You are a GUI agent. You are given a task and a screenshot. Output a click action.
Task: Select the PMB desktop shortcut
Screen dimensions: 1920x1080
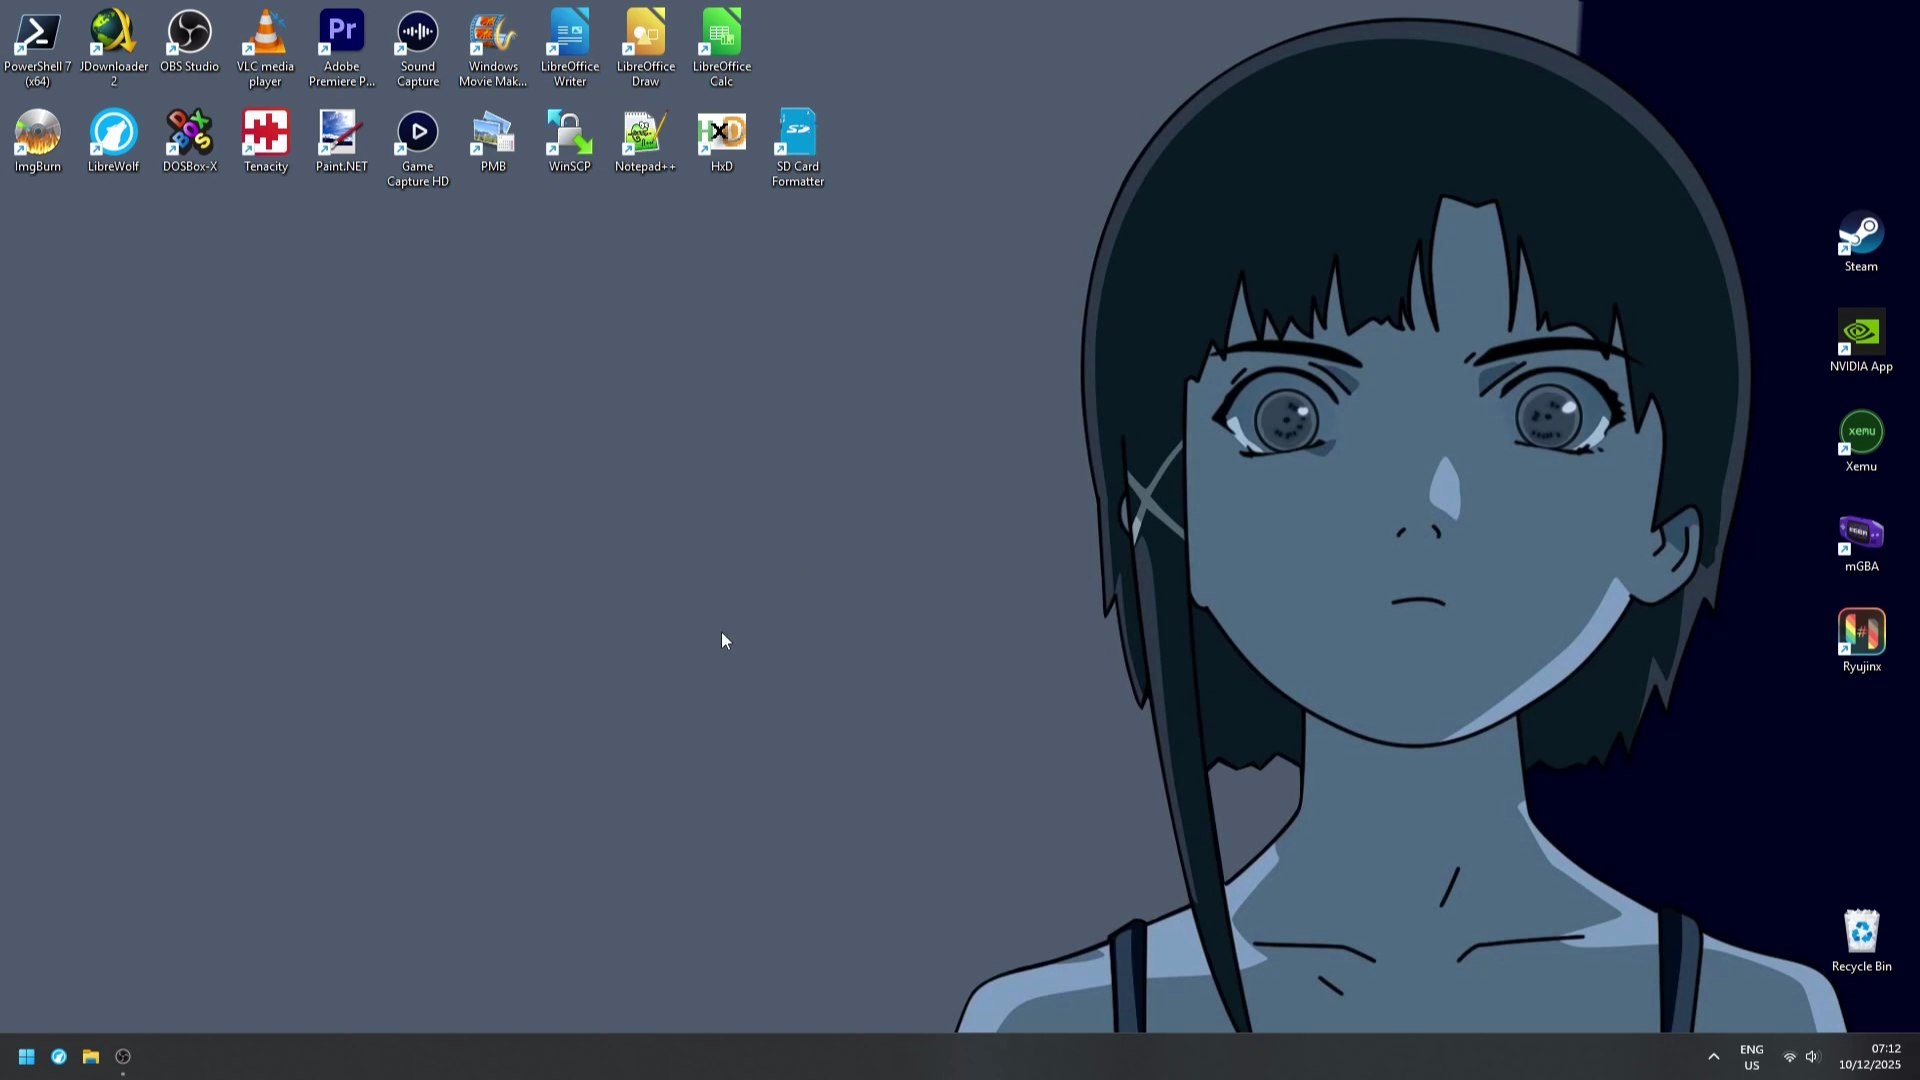click(x=494, y=140)
